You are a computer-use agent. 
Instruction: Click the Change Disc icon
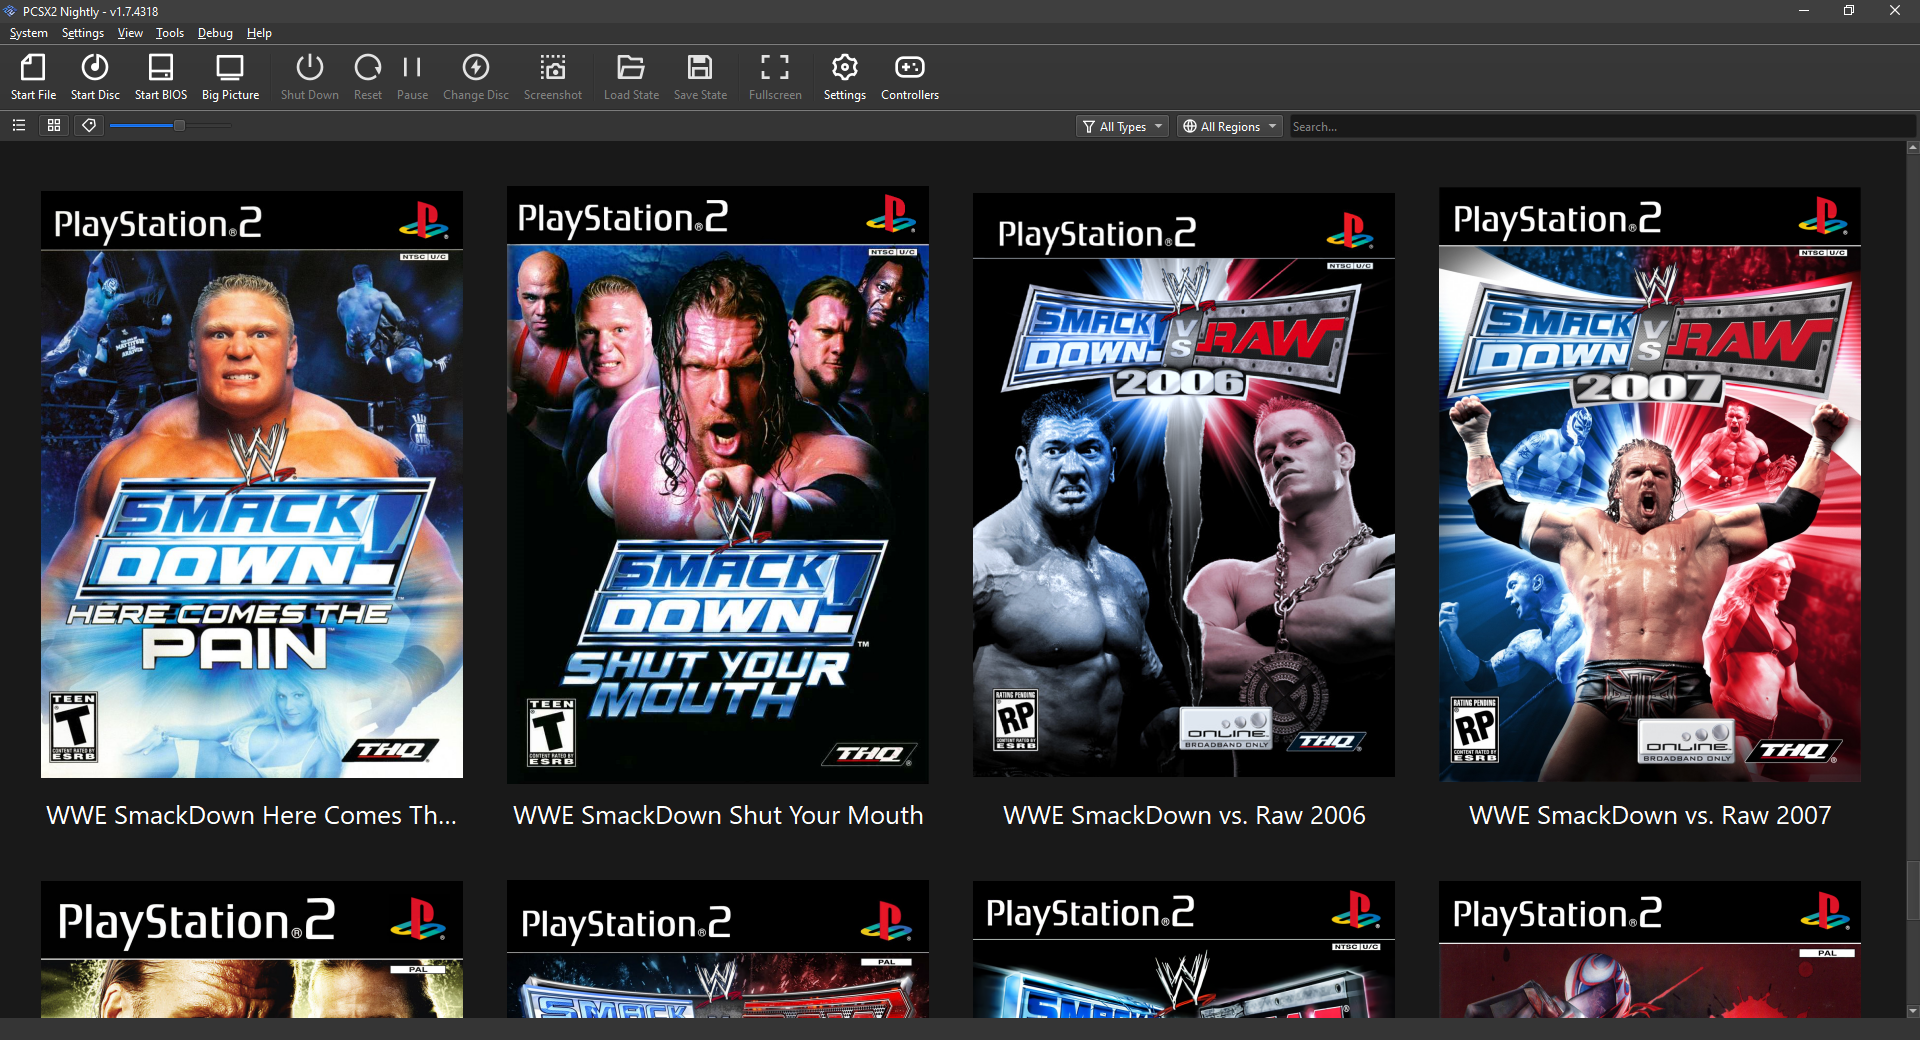click(476, 77)
